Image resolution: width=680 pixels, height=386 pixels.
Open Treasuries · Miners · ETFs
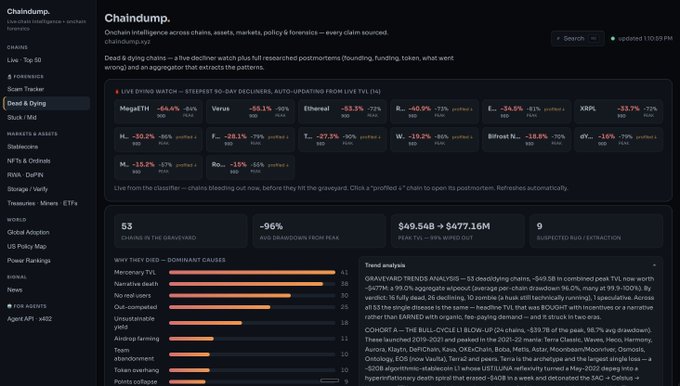(42, 203)
